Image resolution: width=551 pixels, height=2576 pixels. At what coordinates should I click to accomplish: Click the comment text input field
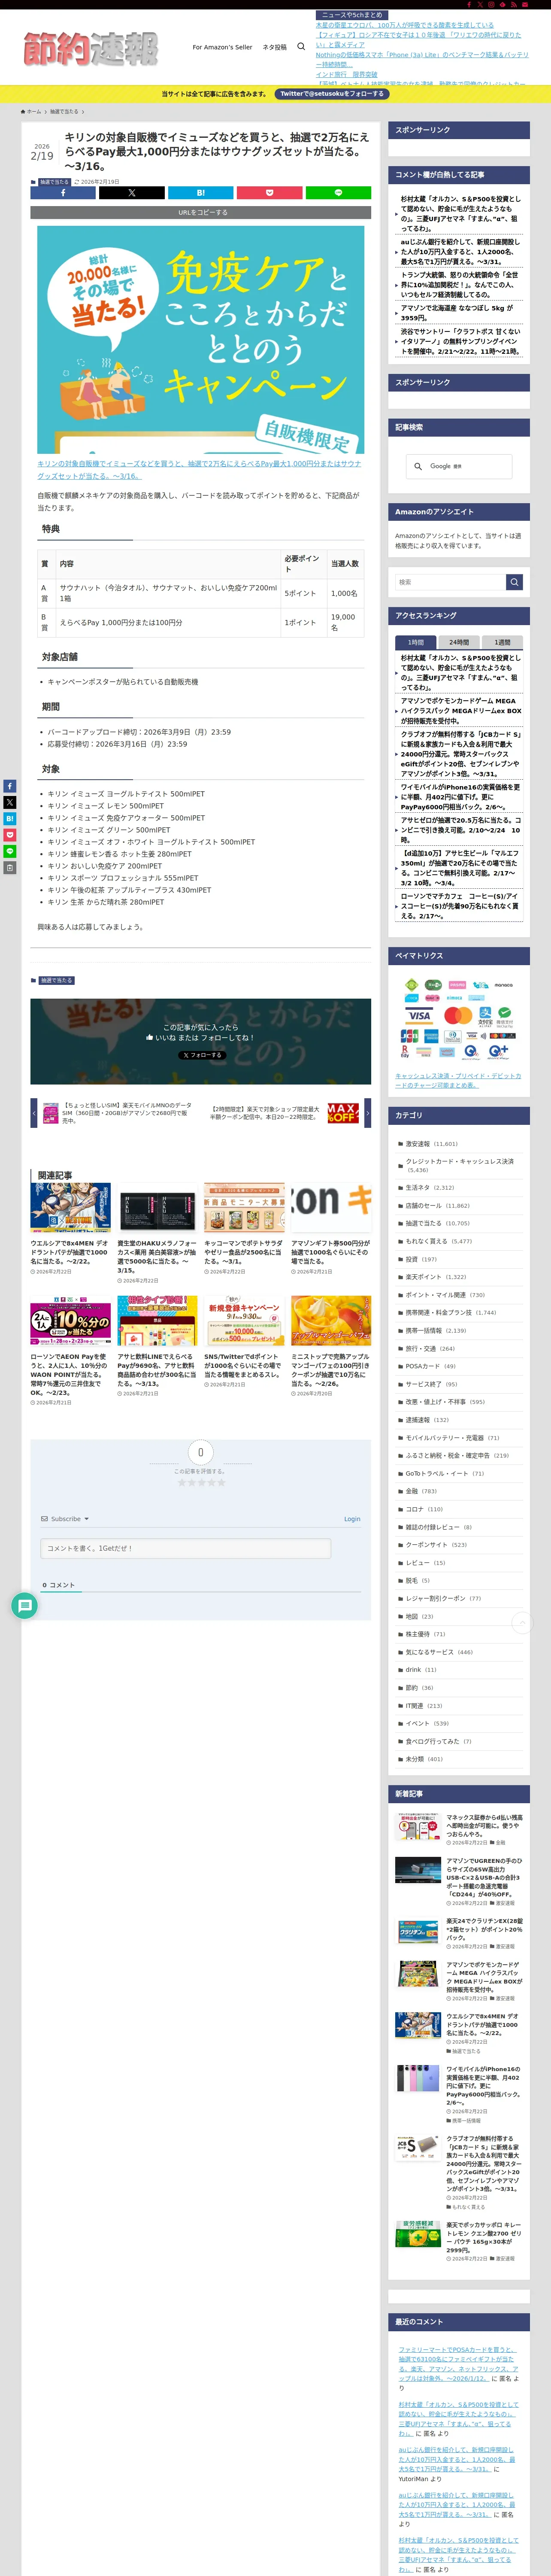click(x=186, y=1548)
